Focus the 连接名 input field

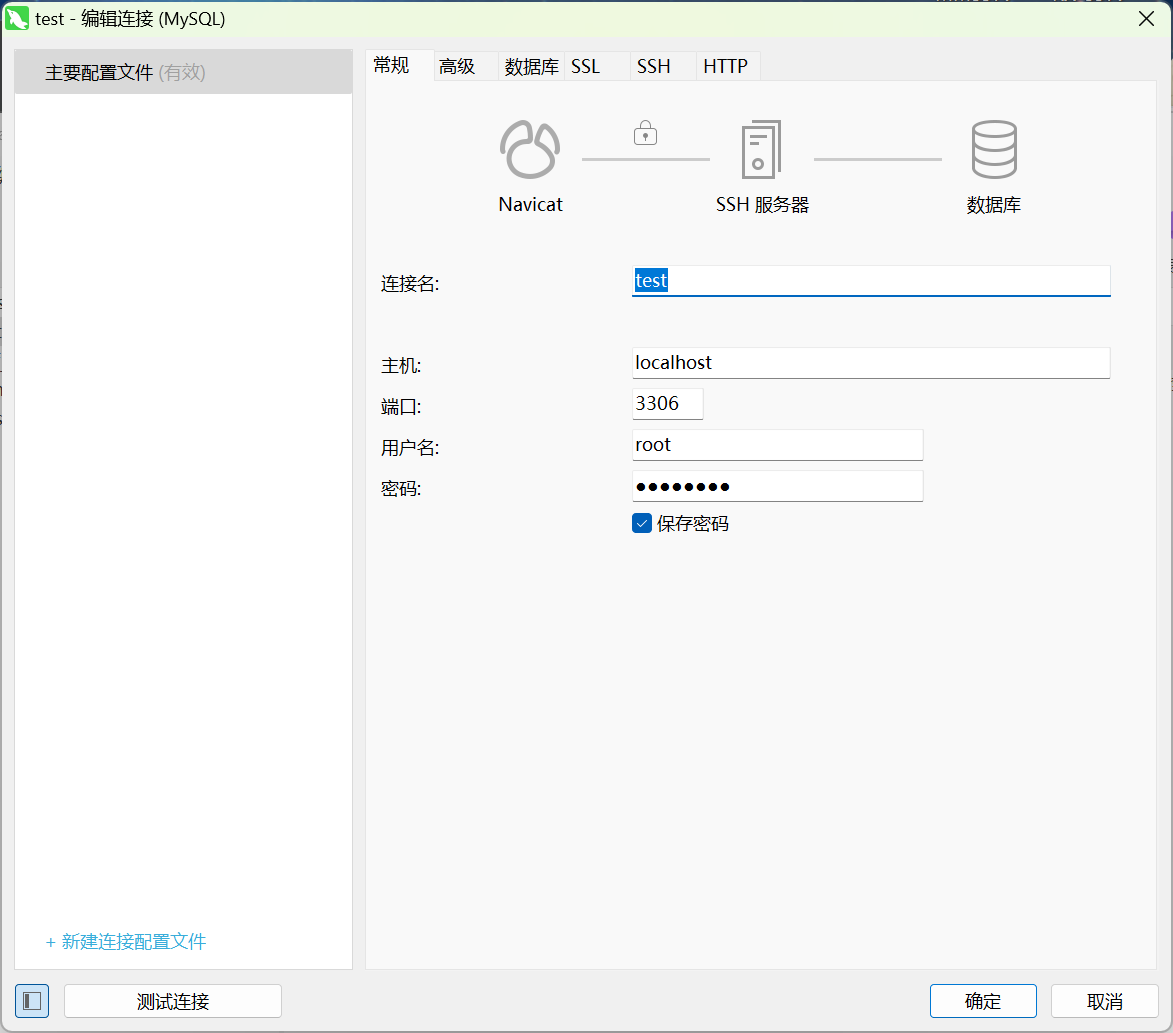(x=871, y=281)
